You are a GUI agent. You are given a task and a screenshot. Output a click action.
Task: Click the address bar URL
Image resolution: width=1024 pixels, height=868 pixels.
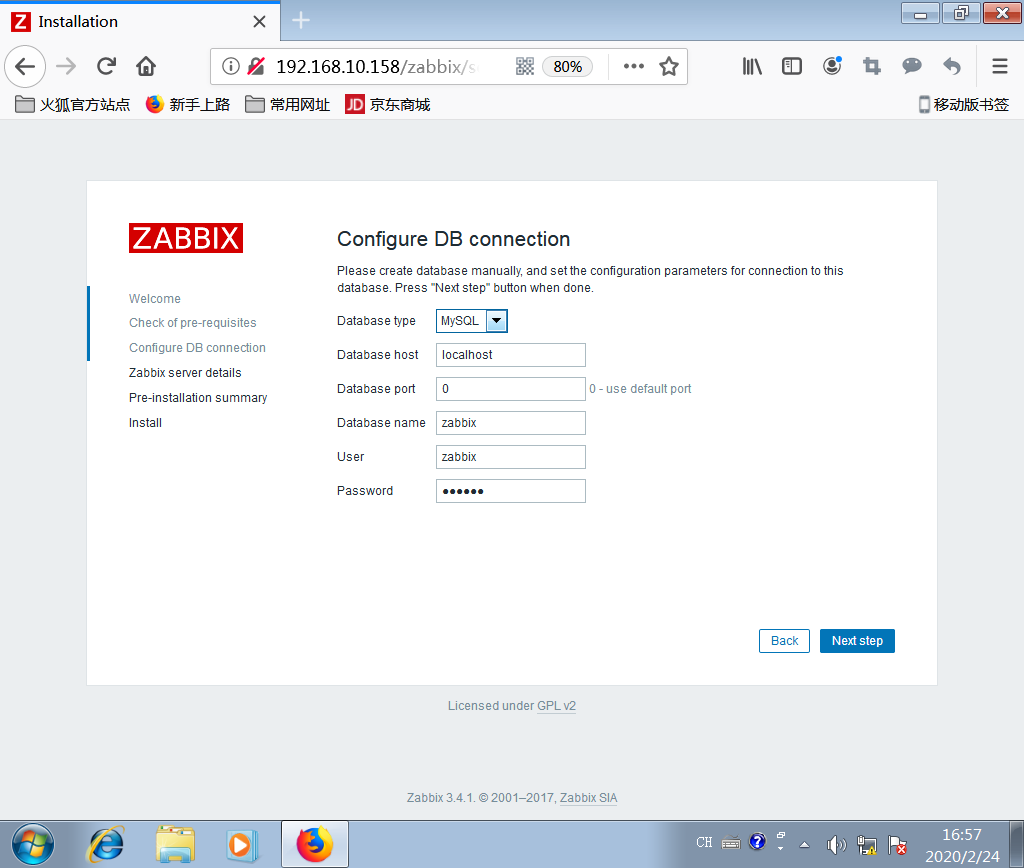coord(377,67)
